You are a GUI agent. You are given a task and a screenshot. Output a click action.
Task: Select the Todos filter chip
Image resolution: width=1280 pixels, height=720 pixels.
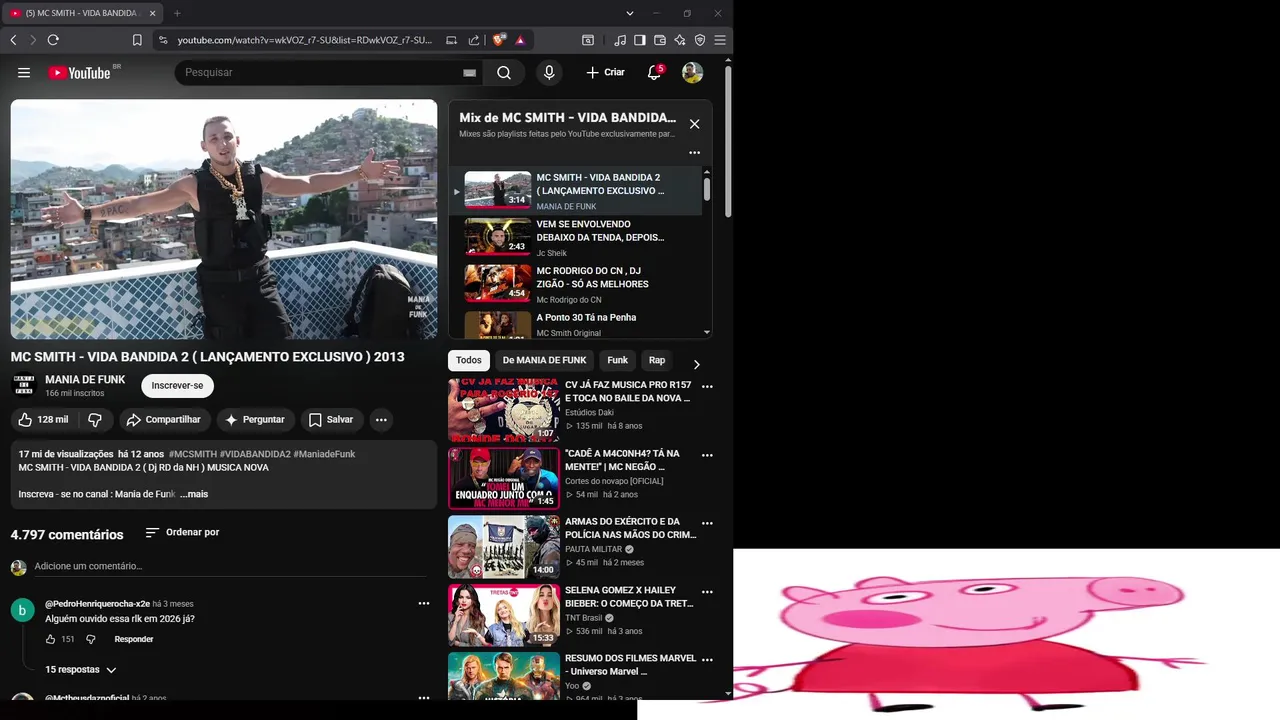click(x=468, y=360)
